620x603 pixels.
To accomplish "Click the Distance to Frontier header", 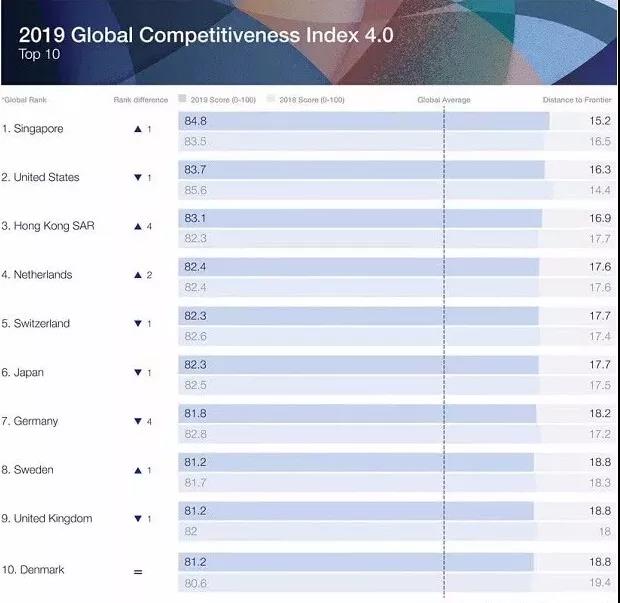I will tap(578, 100).
